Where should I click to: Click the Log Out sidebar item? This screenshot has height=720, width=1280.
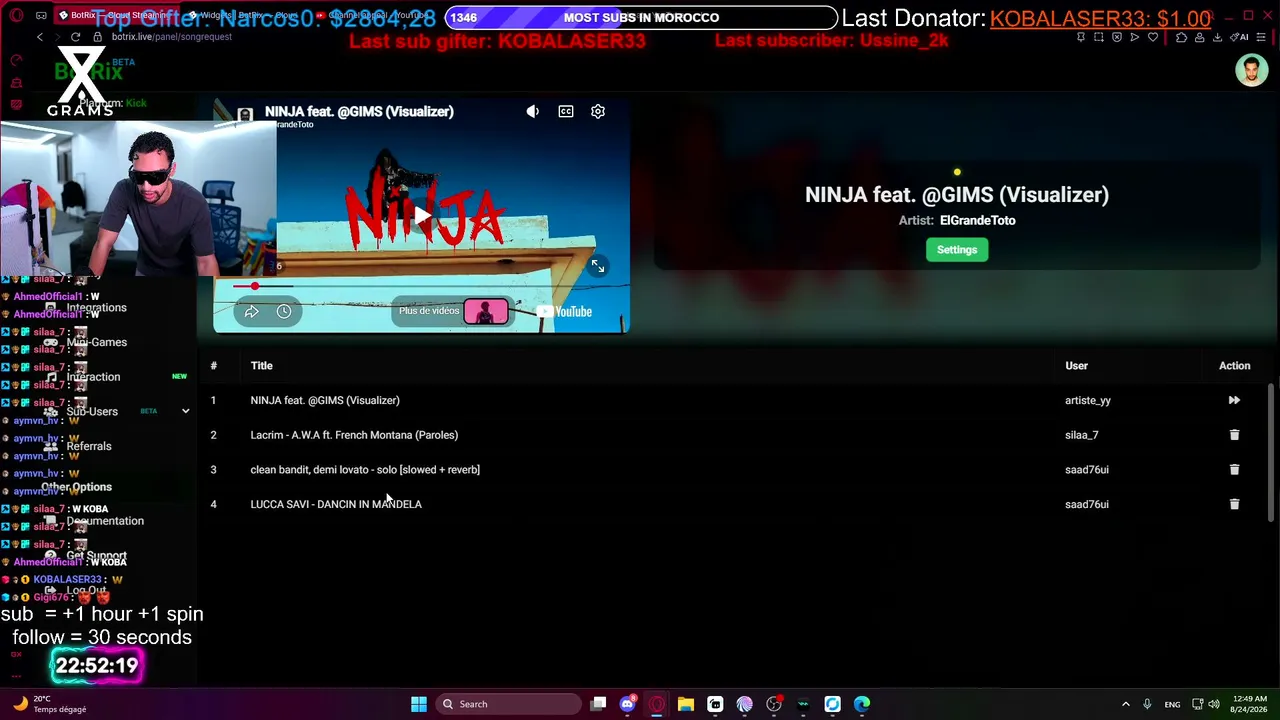click(87, 590)
